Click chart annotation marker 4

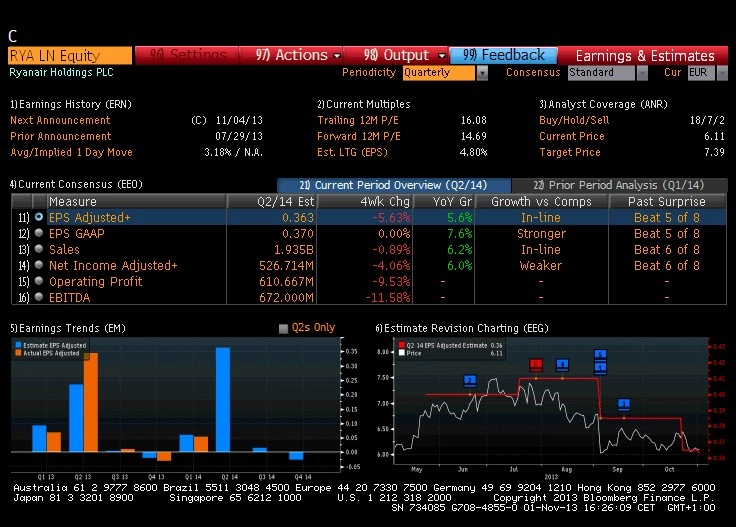coord(562,364)
